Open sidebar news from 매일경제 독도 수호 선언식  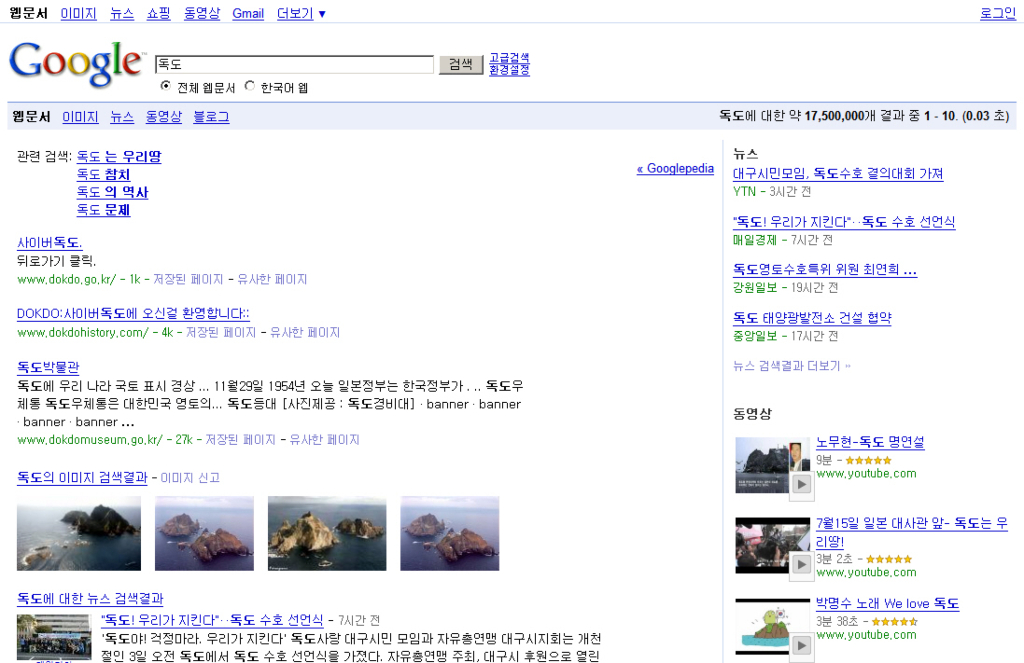tap(844, 222)
